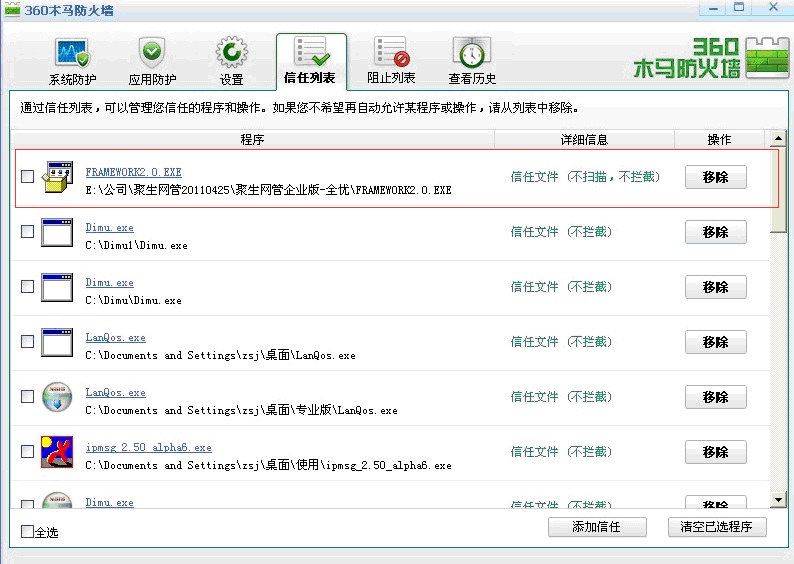This screenshot has width=794, height=564.
Task: Tick the checkbox for FRAMEWORK2.0.EXE
Action: tap(27, 176)
